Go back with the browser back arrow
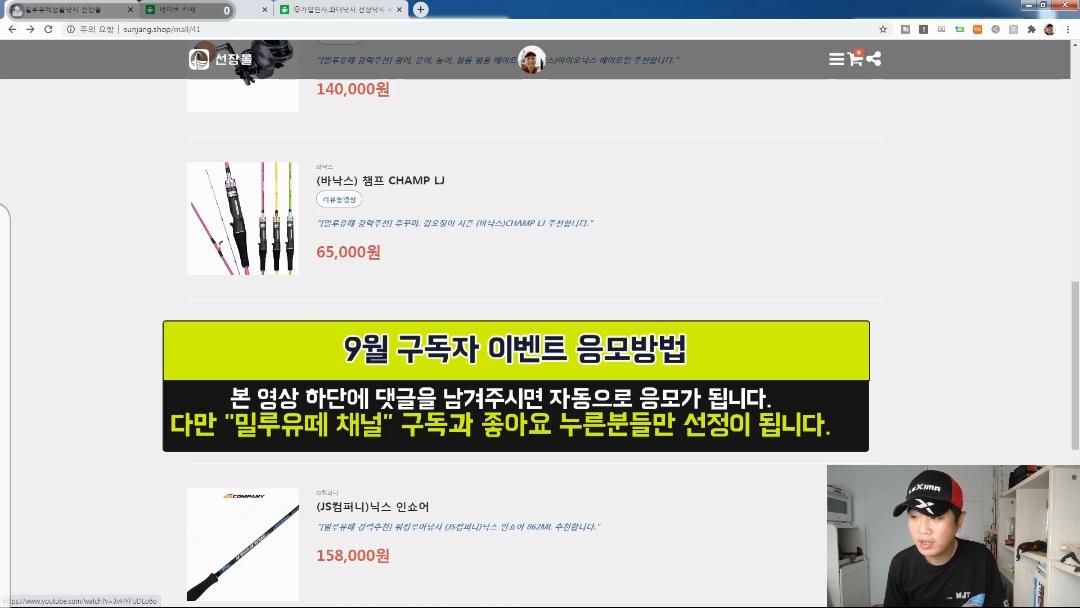Image resolution: width=1080 pixels, height=608 pixels. (x=12, y=29)
